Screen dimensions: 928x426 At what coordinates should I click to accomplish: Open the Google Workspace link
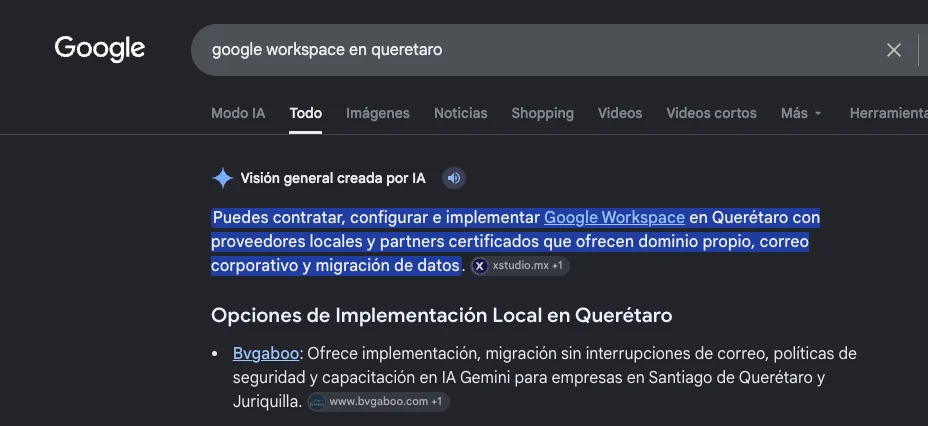point(614,218)
